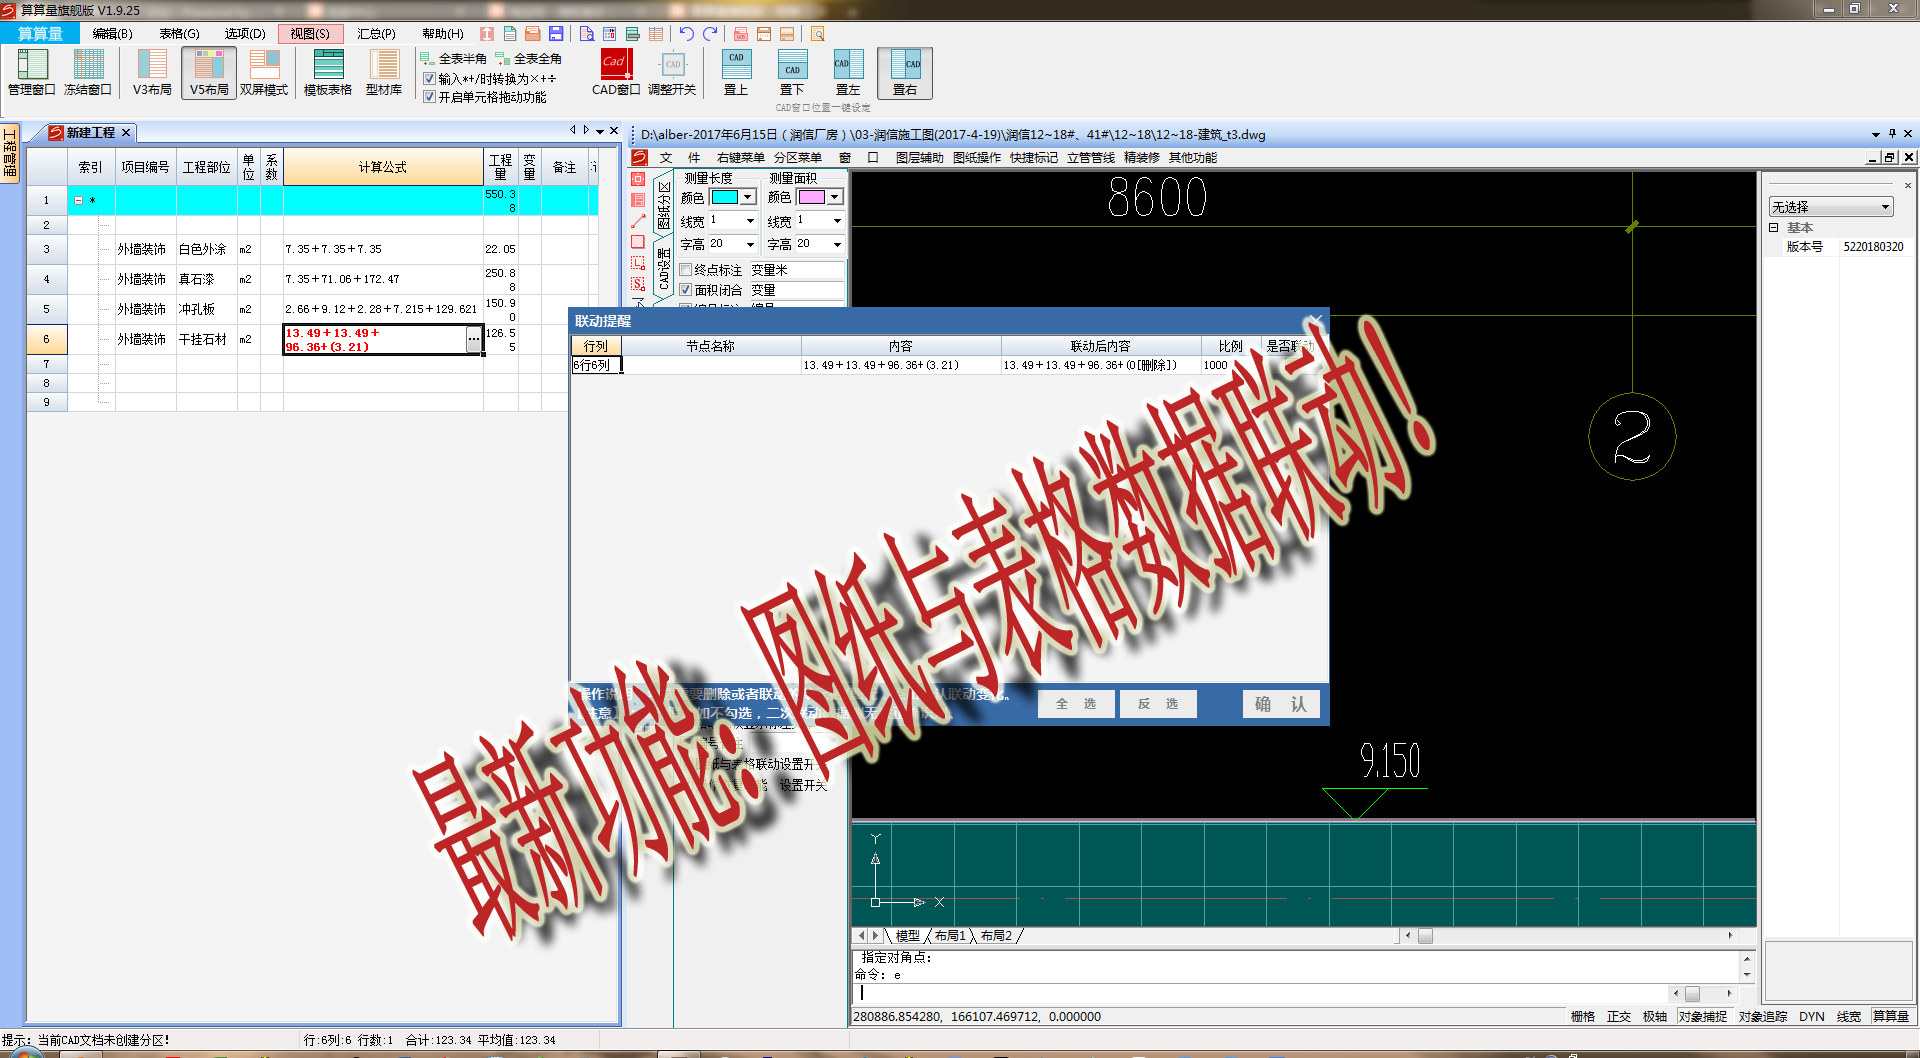Image resolution: width=1920 pixels, height=1058 pixels.
Task: Click 反选 in 联动提醒 dialog
Action: (1158, 704)
